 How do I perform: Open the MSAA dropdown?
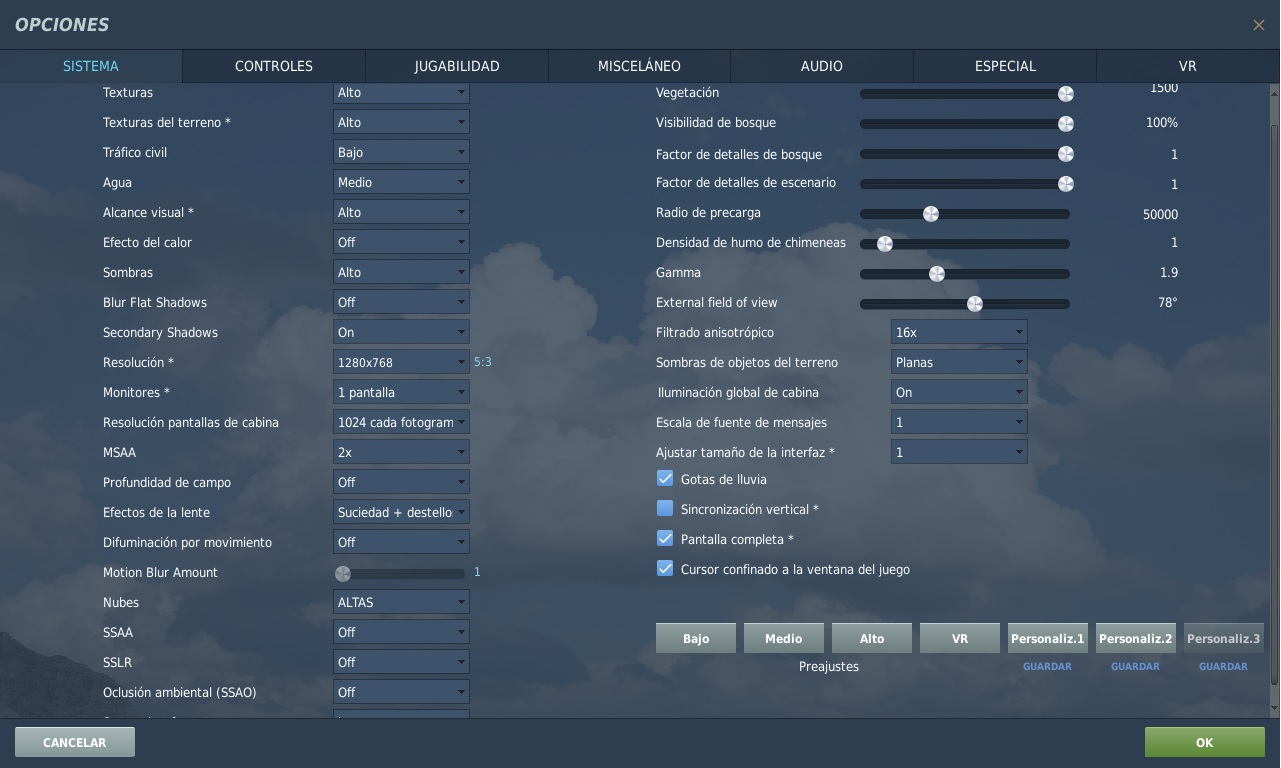point(401,452)
